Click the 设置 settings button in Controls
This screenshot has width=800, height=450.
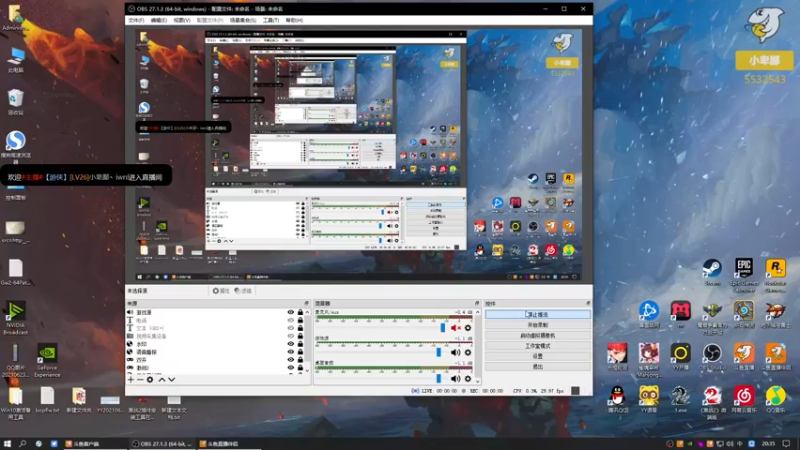(538, 356)
